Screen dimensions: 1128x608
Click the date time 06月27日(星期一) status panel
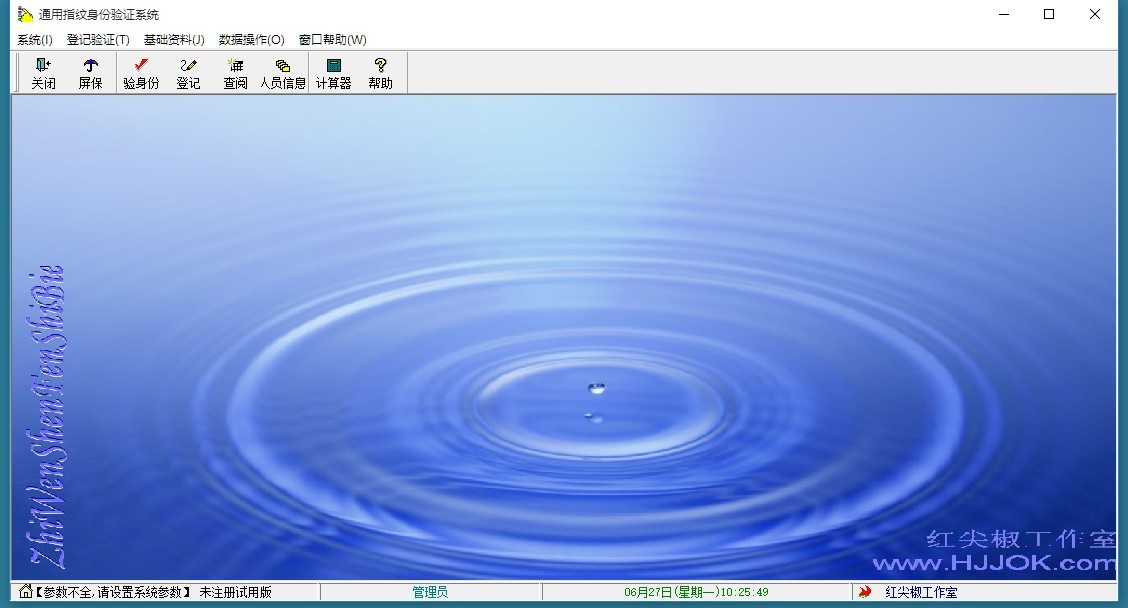[696, 592]
